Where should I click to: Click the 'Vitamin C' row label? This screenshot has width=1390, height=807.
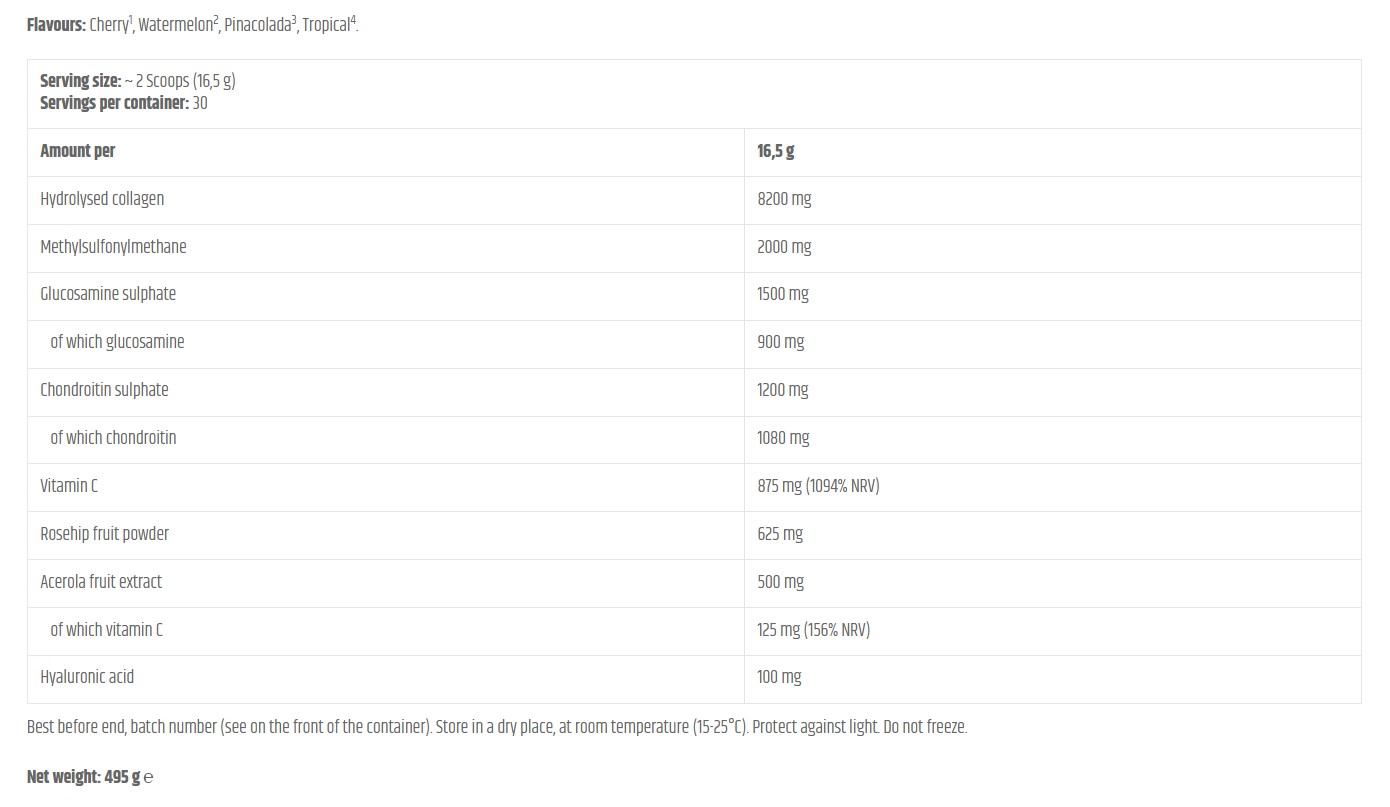coord(69,486)
